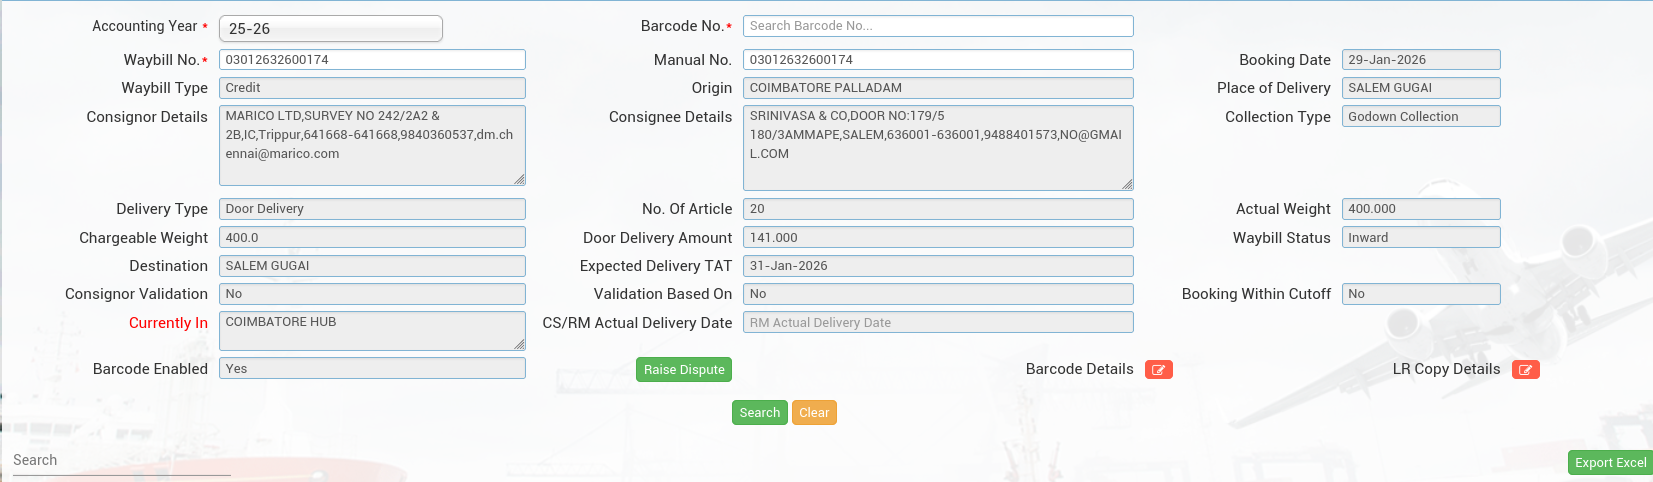
Task: Click the Waybill No. input field
Action: 372,60
